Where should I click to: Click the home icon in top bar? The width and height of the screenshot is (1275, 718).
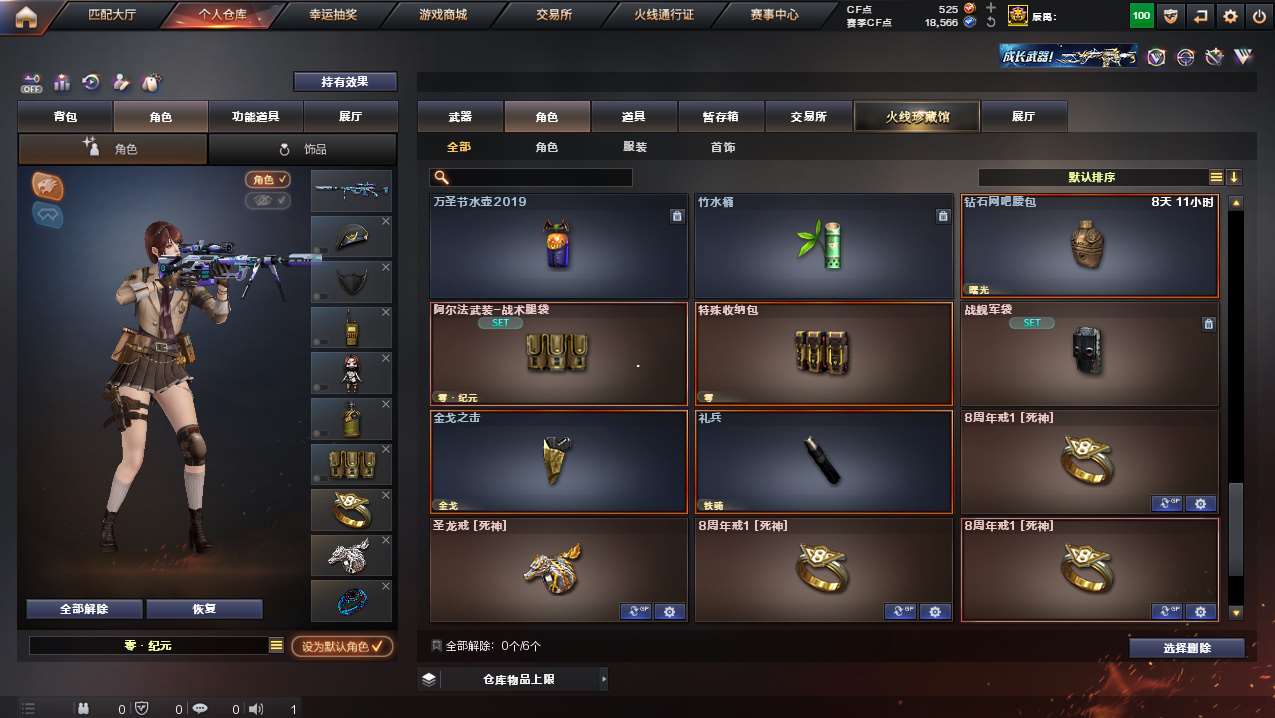click(25, 16)
